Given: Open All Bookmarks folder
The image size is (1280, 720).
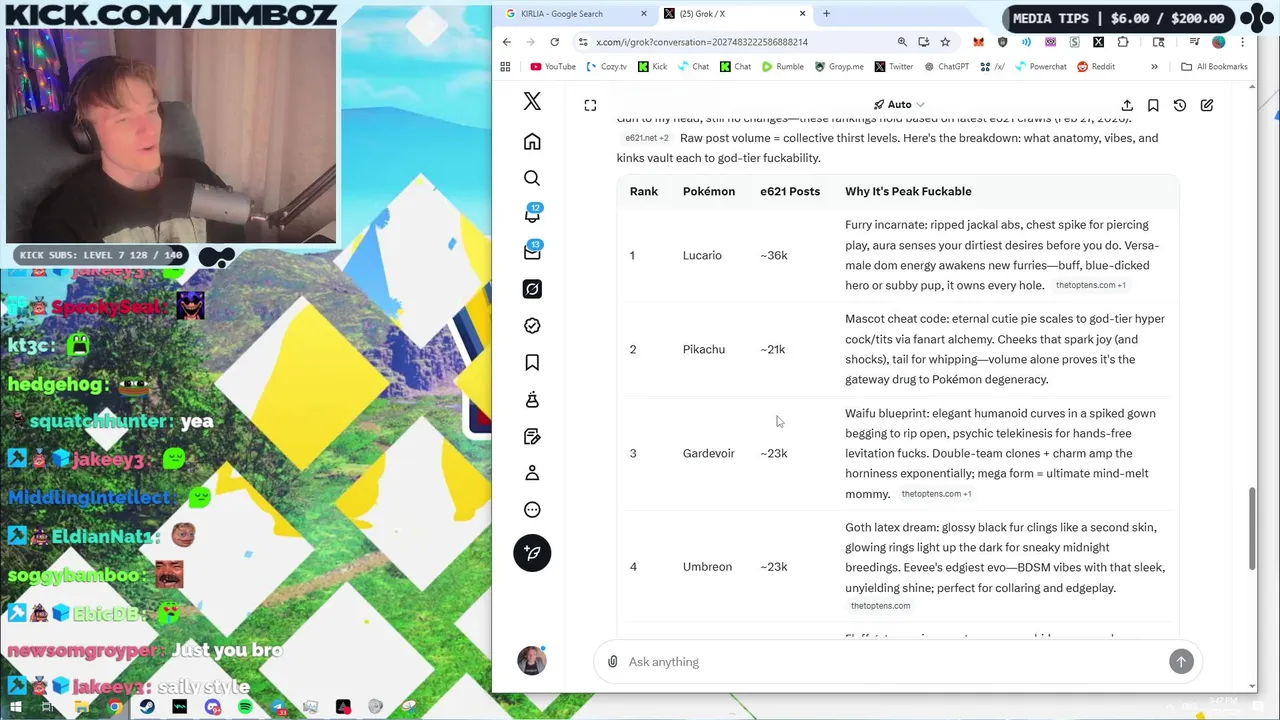Looking at the screenshot, I should 1214,67.
